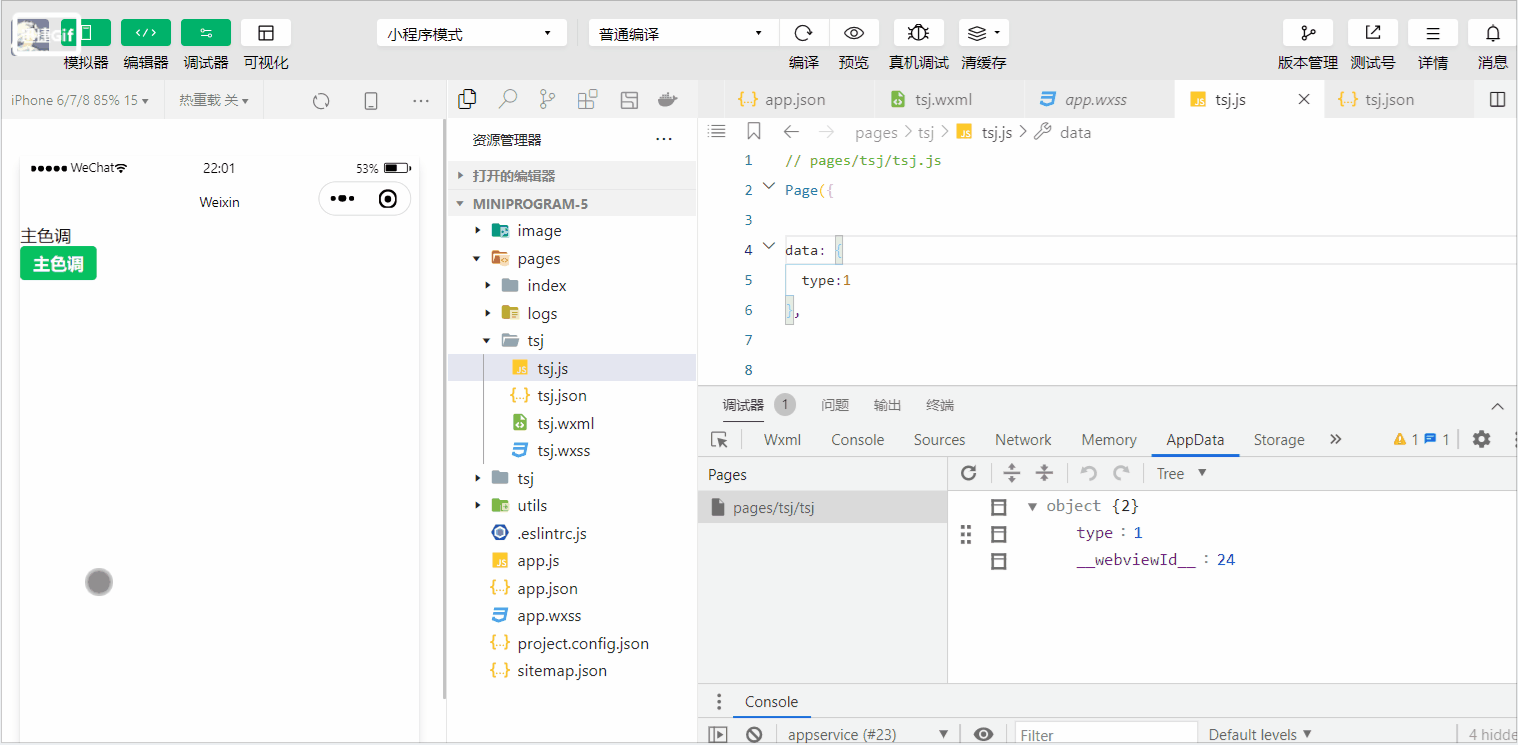This screenshot has height=745, width=1518.
Task: Toggle the 调试器 debugger panel button
Action: point(206,33)
